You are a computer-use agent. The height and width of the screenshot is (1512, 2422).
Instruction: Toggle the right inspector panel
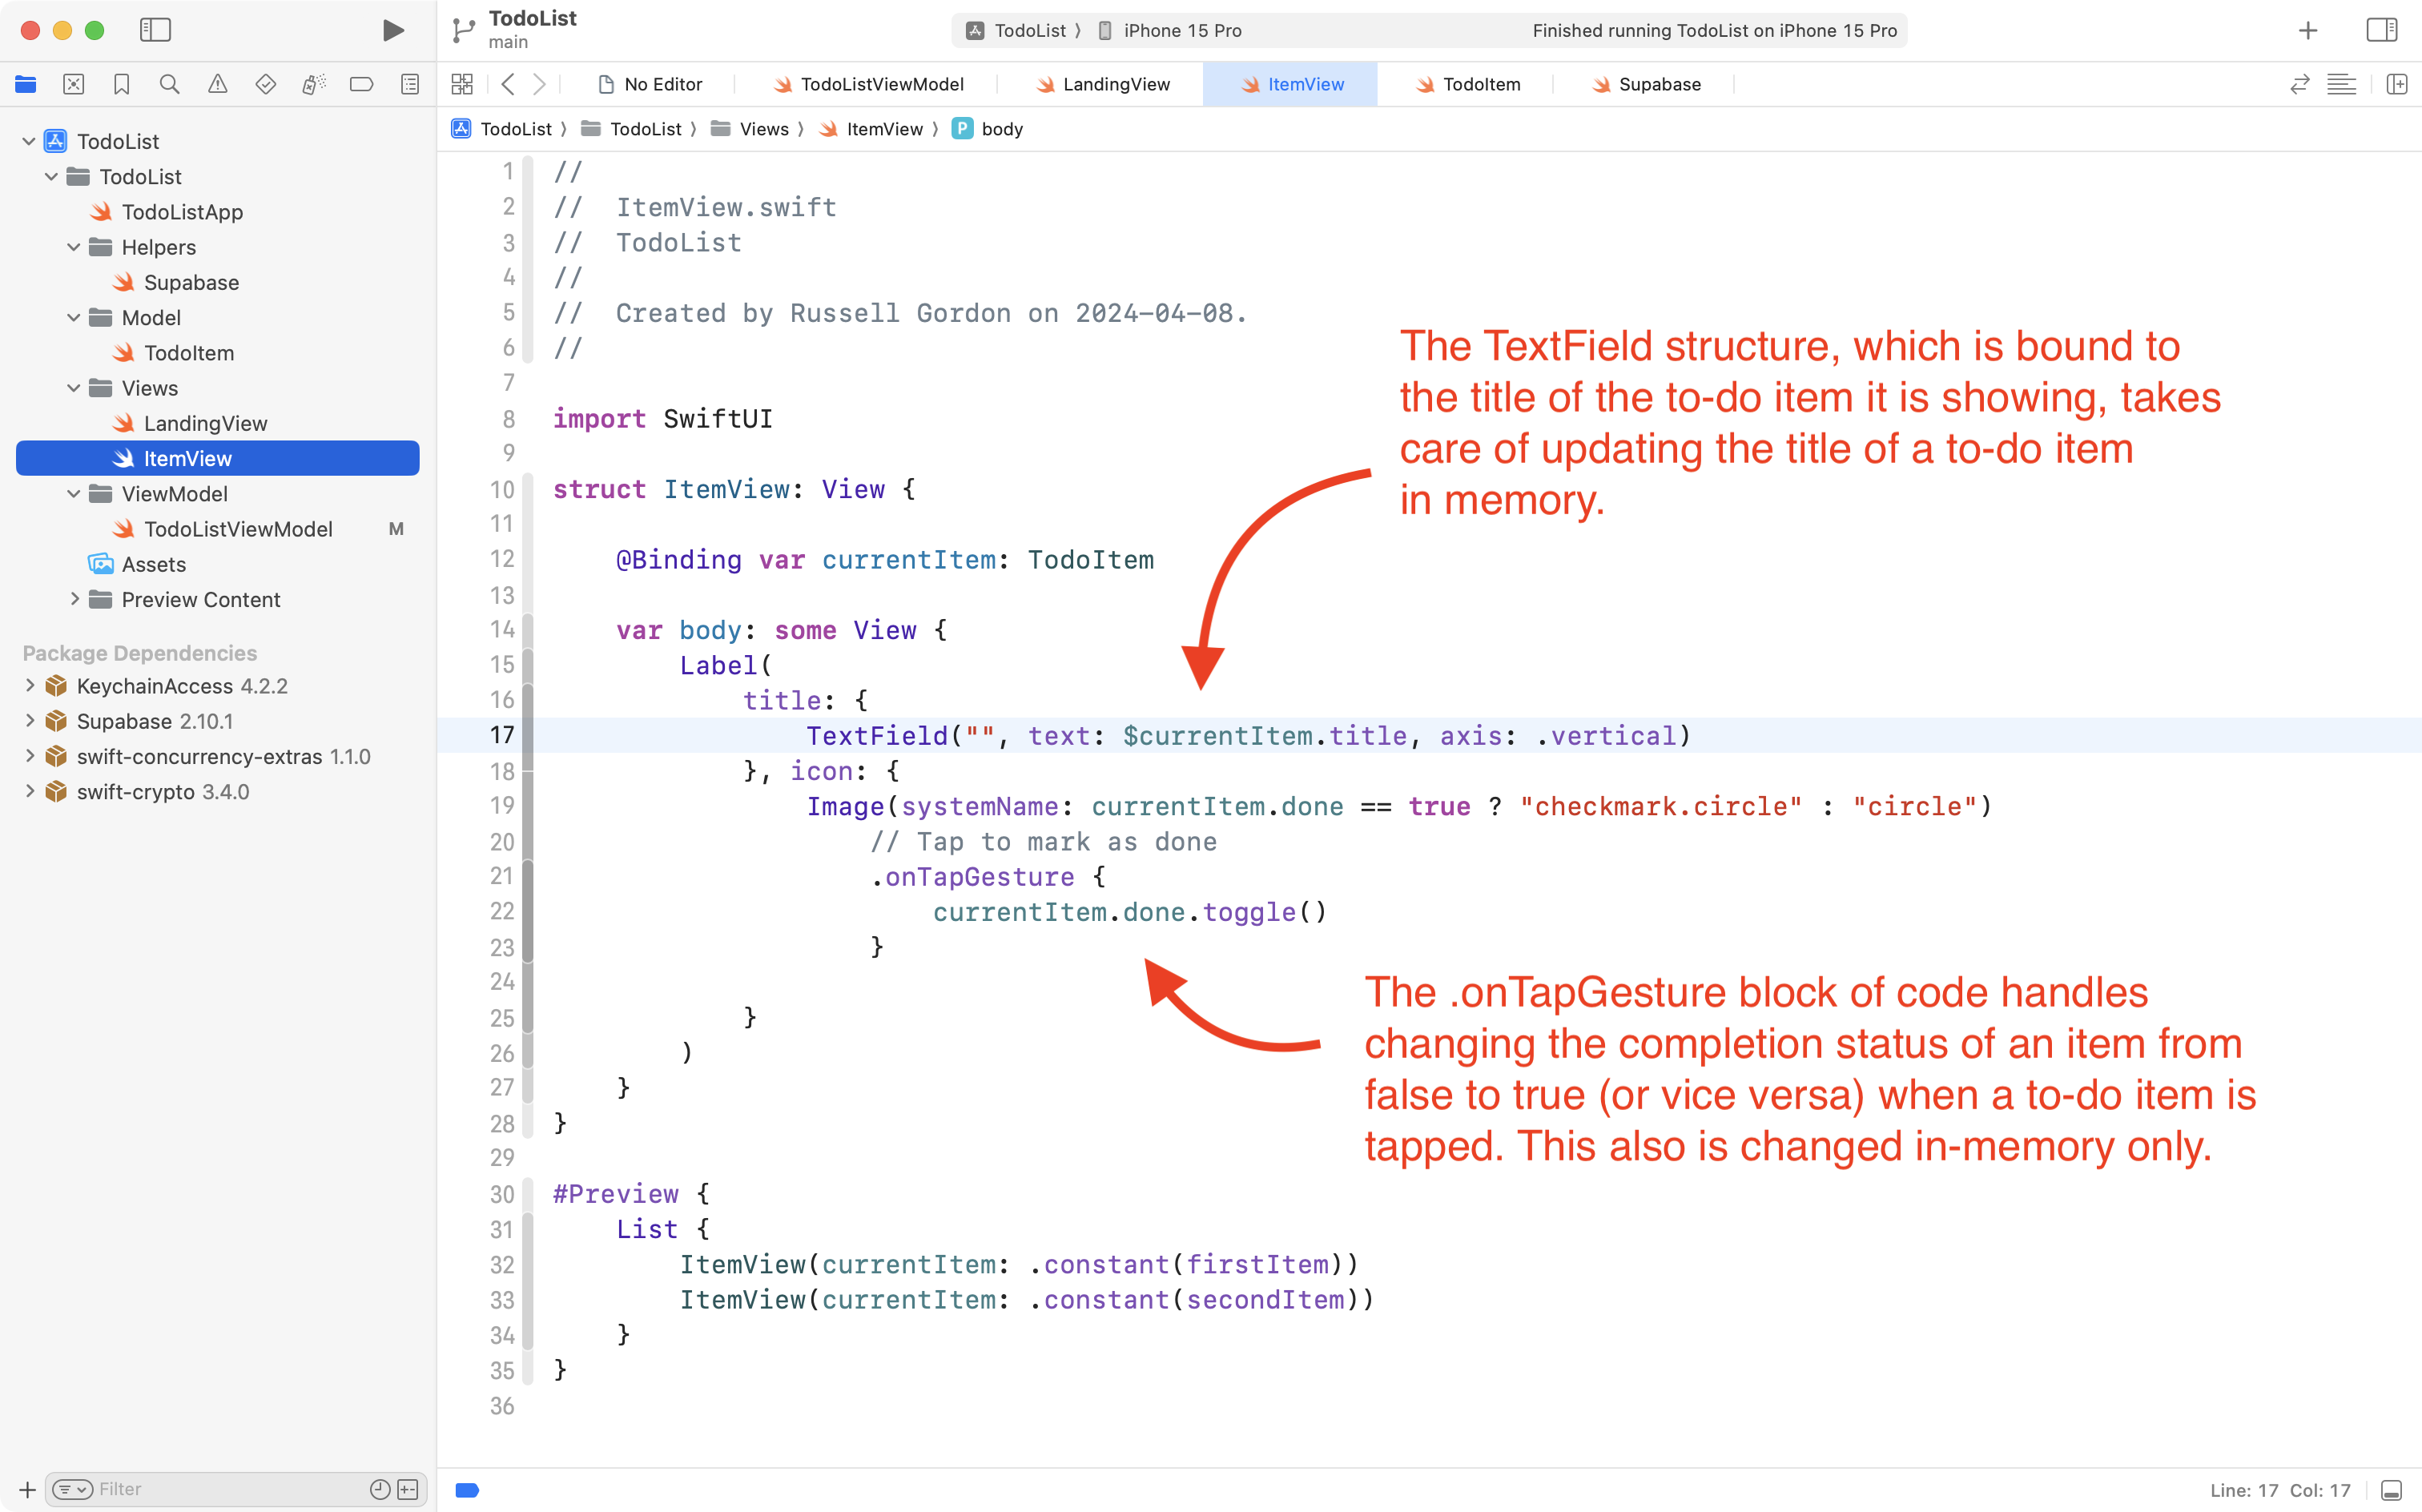coord(2381,30)
